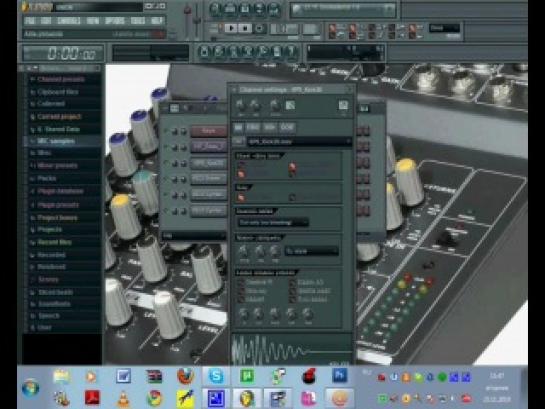Mute the Kick channel with its green LED
The height and width of the screenshot is (409, 545).
click(x=166, y=131)
